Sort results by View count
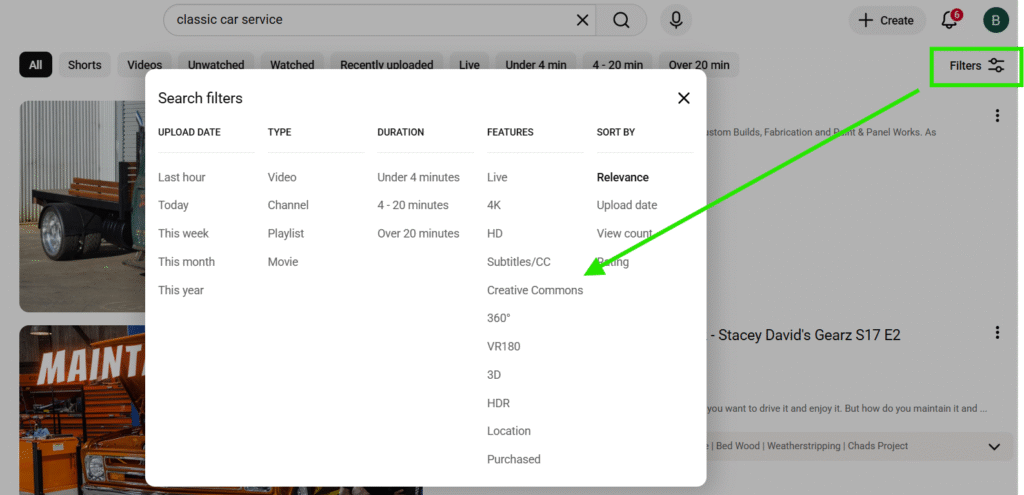The width and height of the screenshot is (1024, 495). pyautogui.click(x=624, y=233)
